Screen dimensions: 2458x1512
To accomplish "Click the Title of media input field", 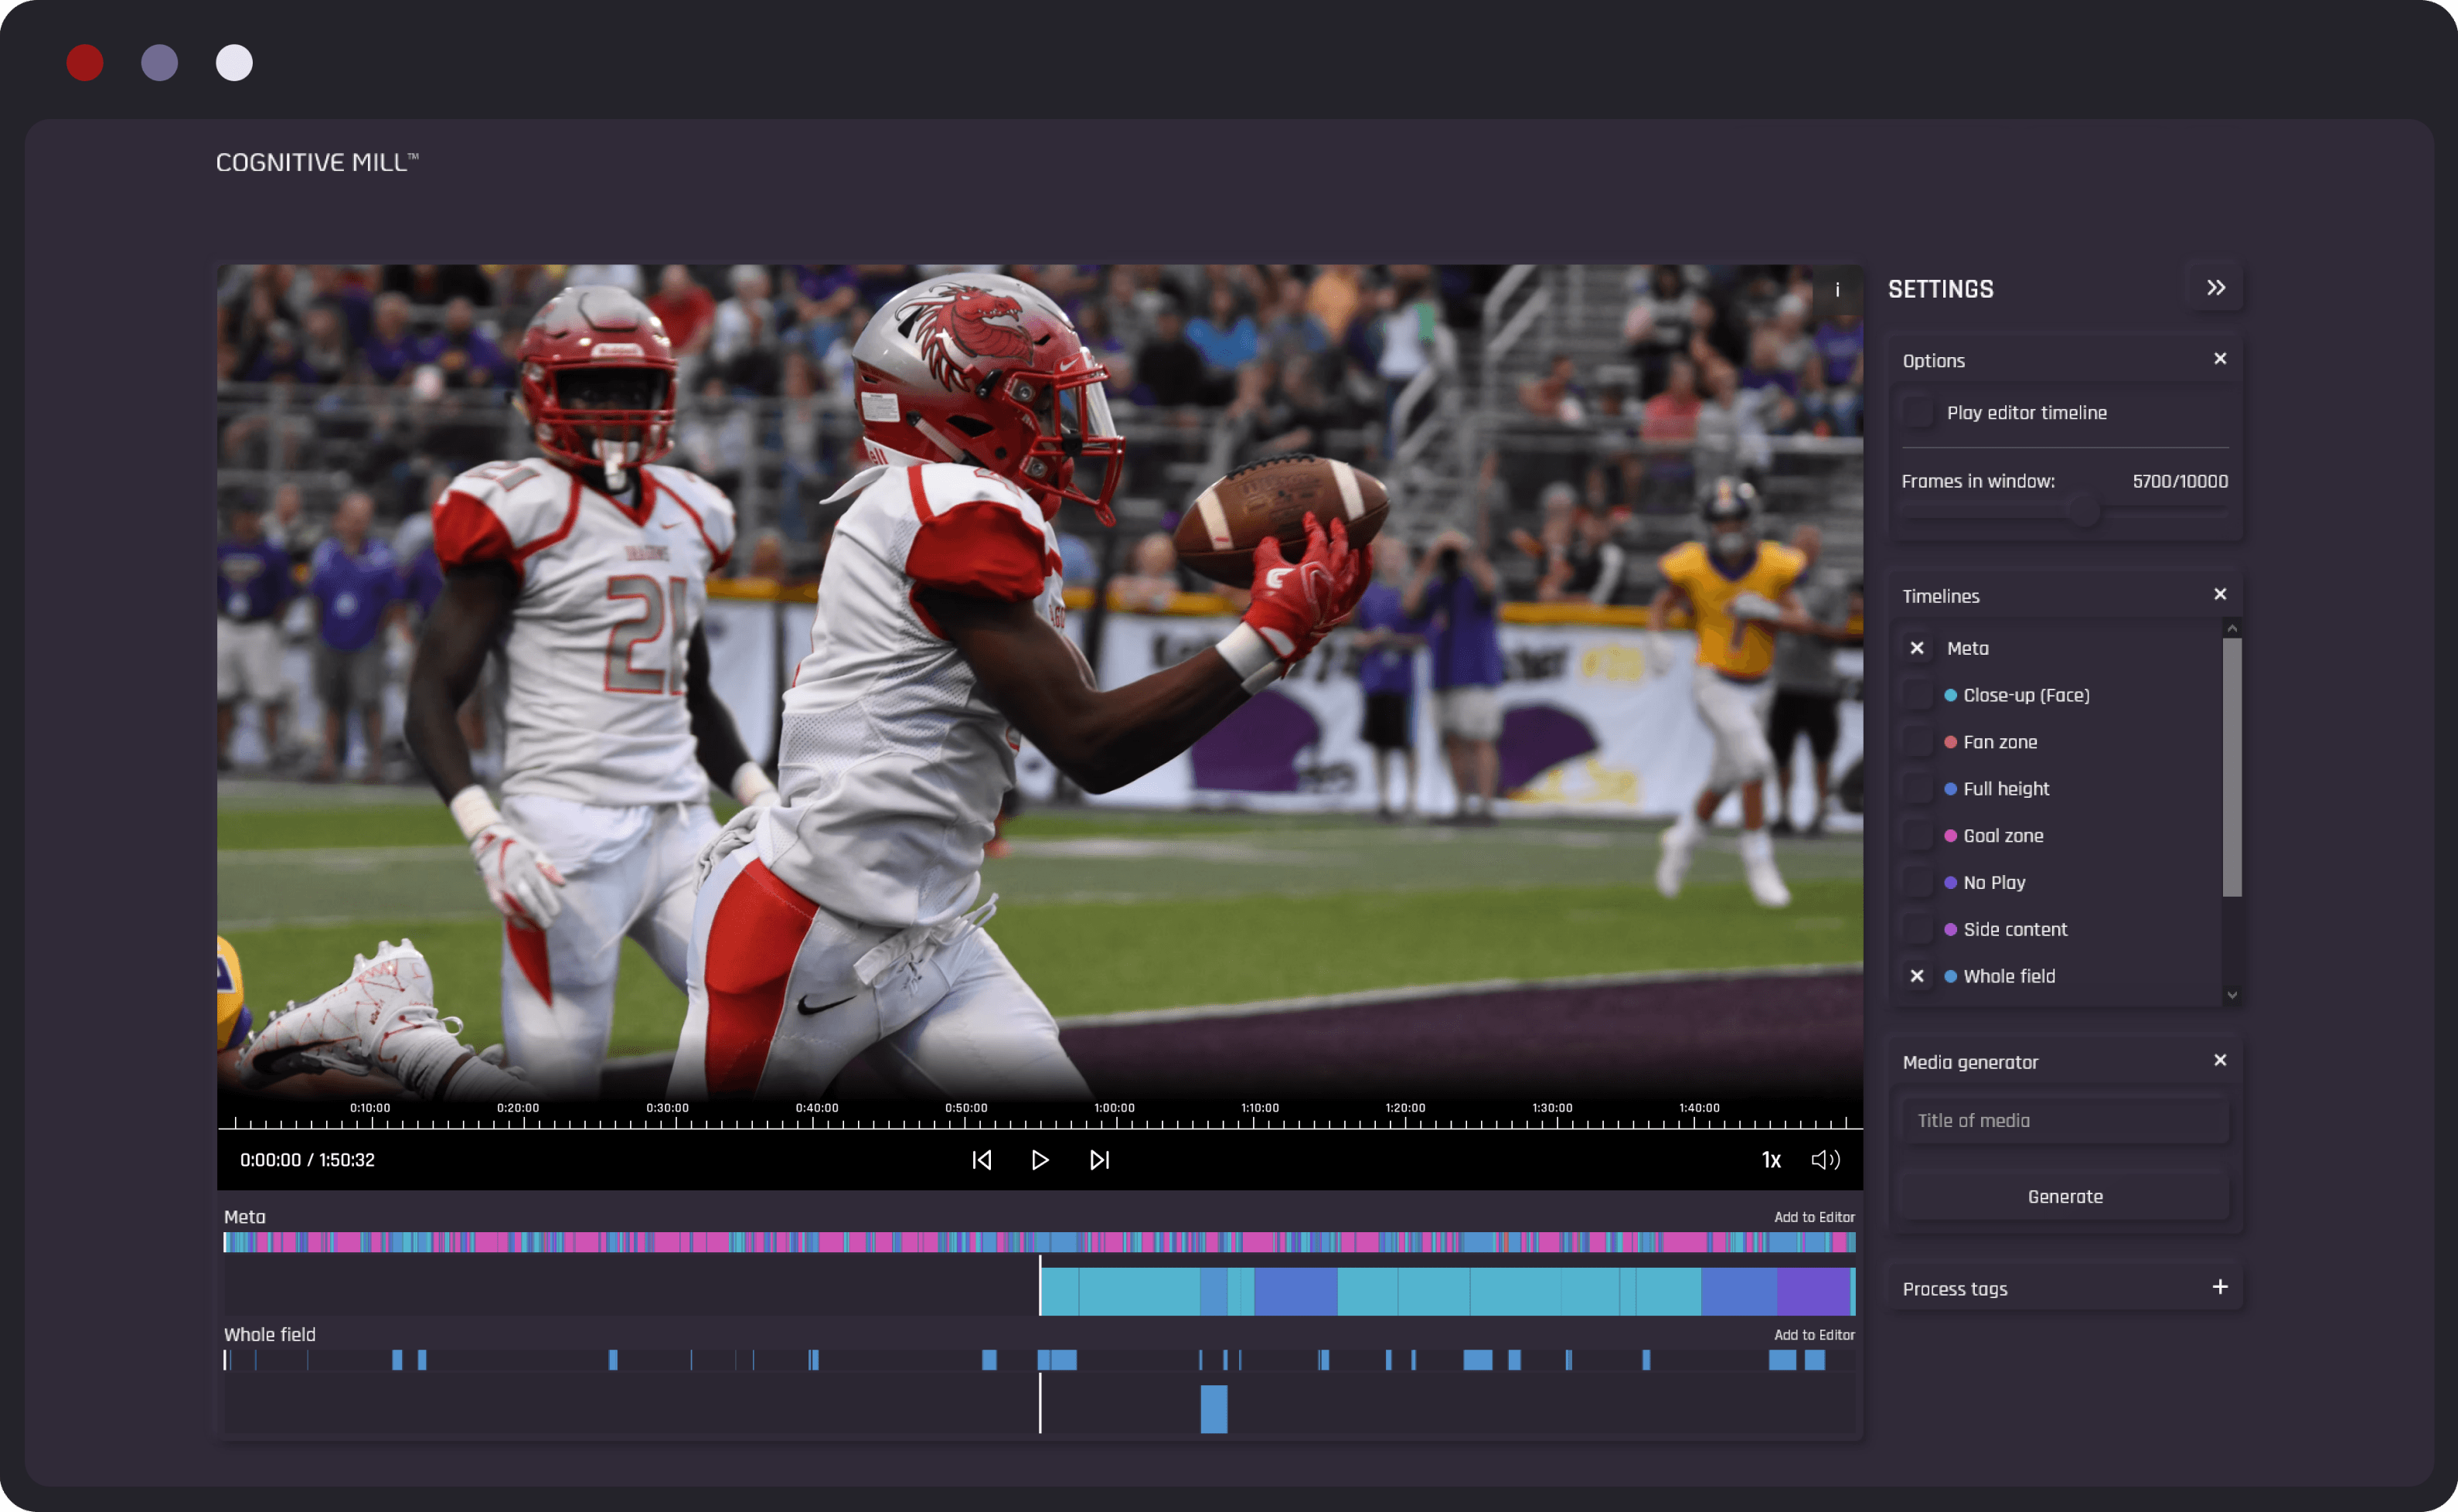I will 2064,1120.
